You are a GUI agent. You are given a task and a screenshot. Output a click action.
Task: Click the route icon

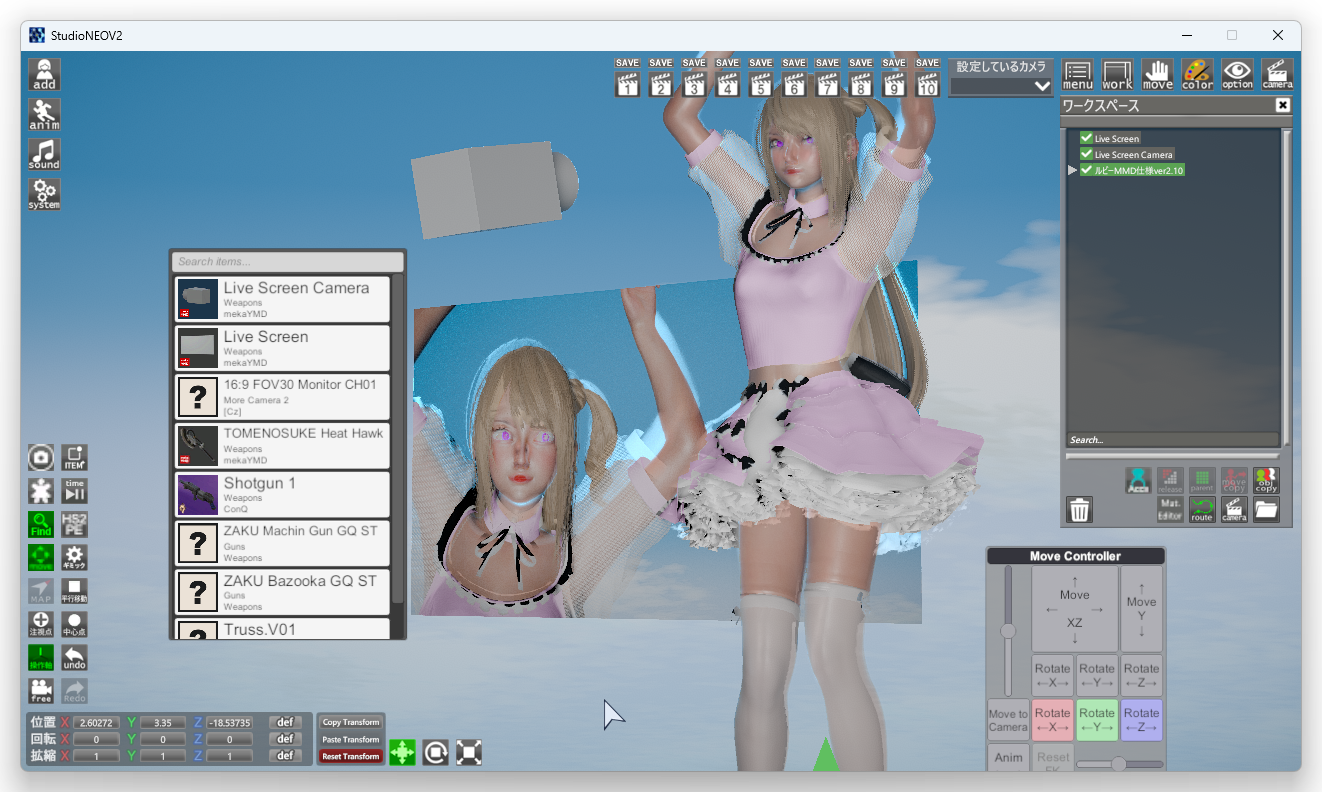[1202, 510]
